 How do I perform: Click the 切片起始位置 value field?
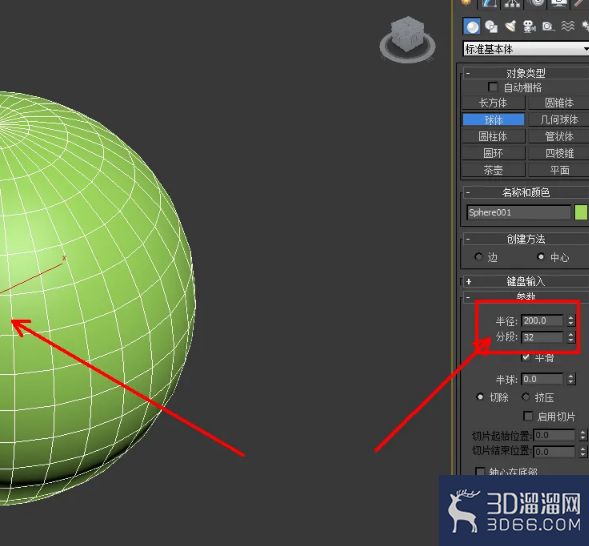(554, 435)
